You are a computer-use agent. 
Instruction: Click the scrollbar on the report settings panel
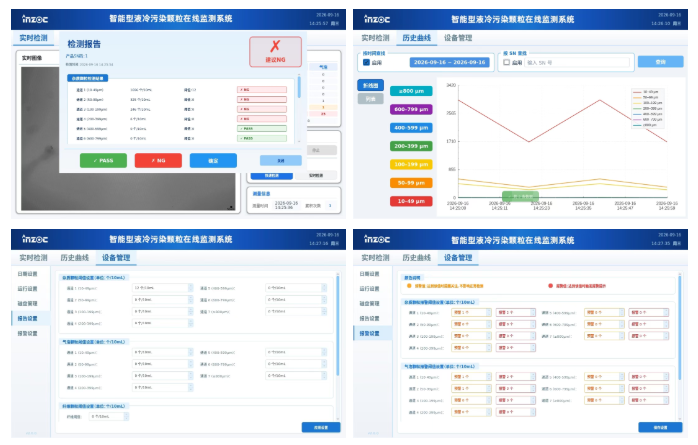point(338,325)
